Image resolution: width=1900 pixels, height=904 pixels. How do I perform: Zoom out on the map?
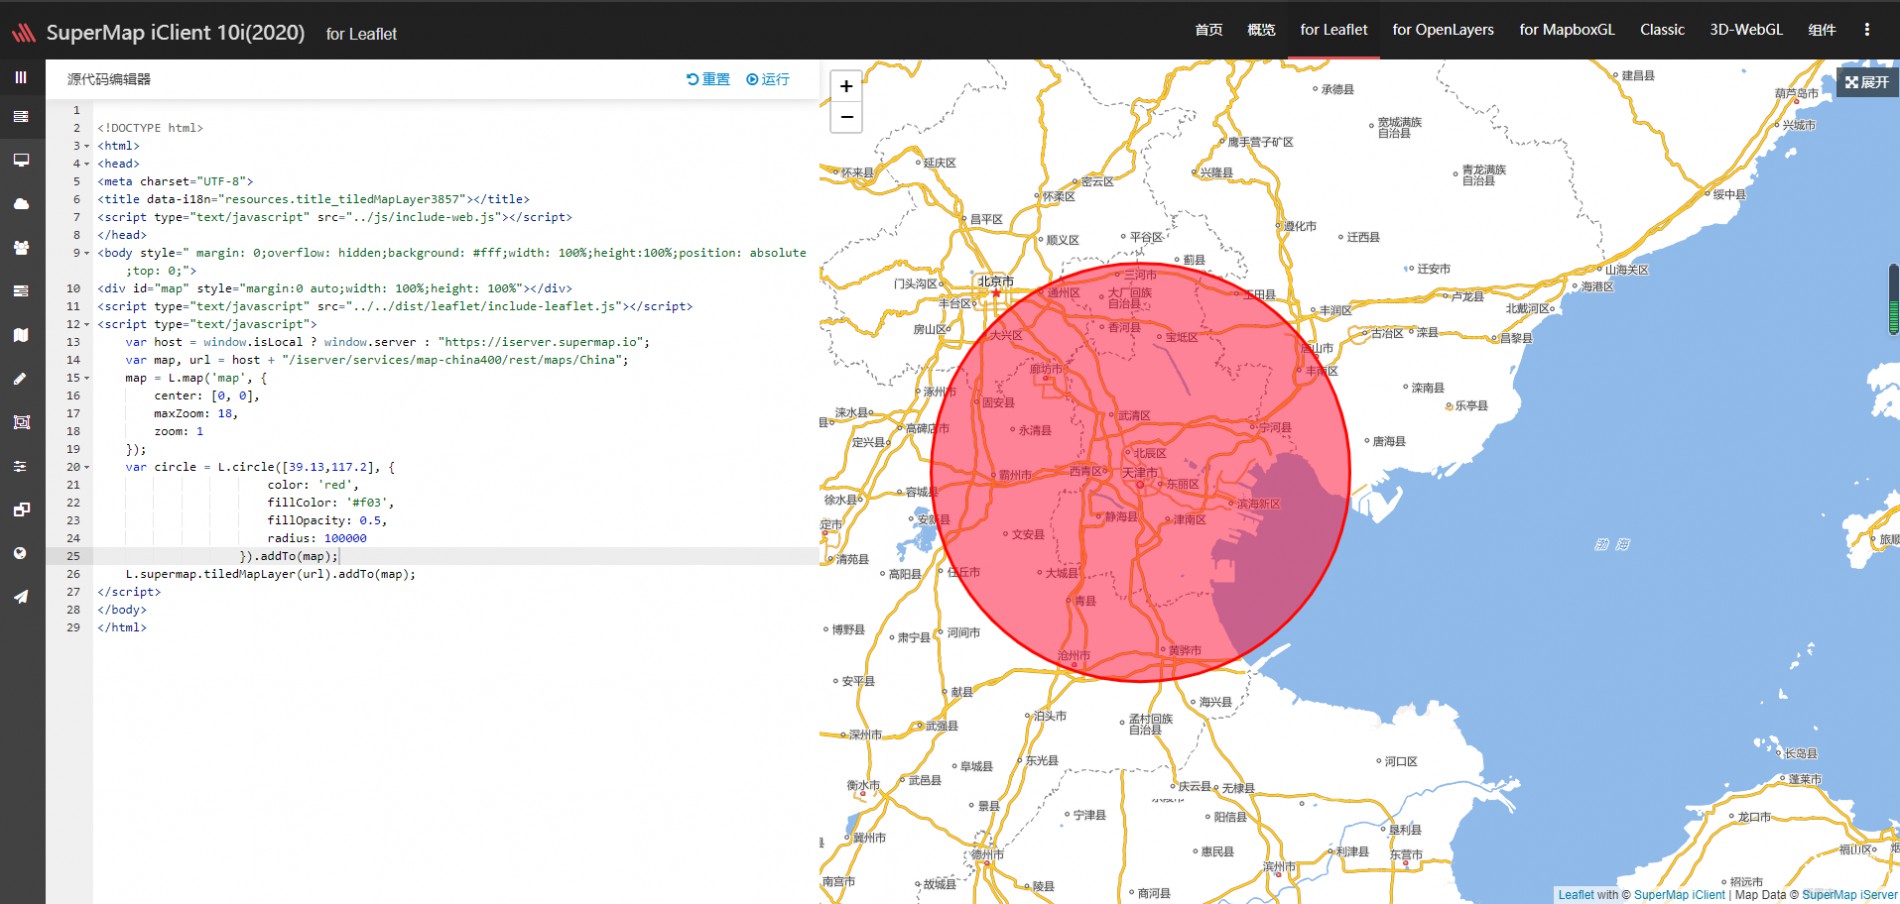click(846, 117)
